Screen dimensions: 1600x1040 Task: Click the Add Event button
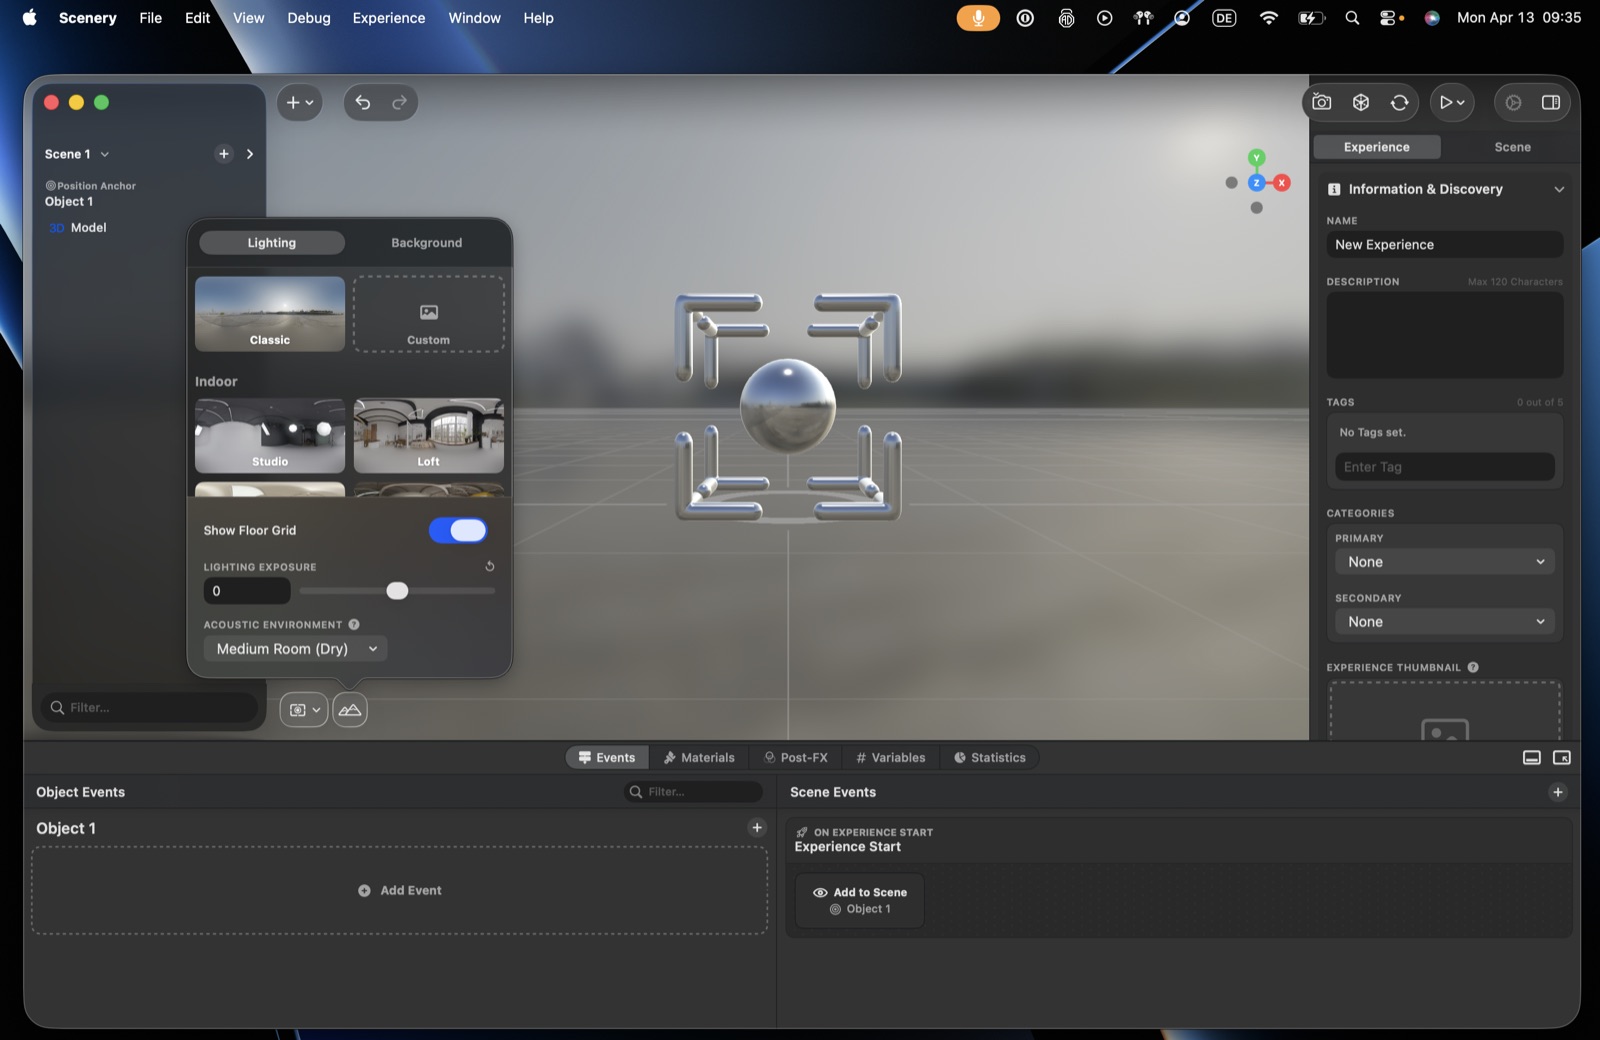[x=400, y=891]
